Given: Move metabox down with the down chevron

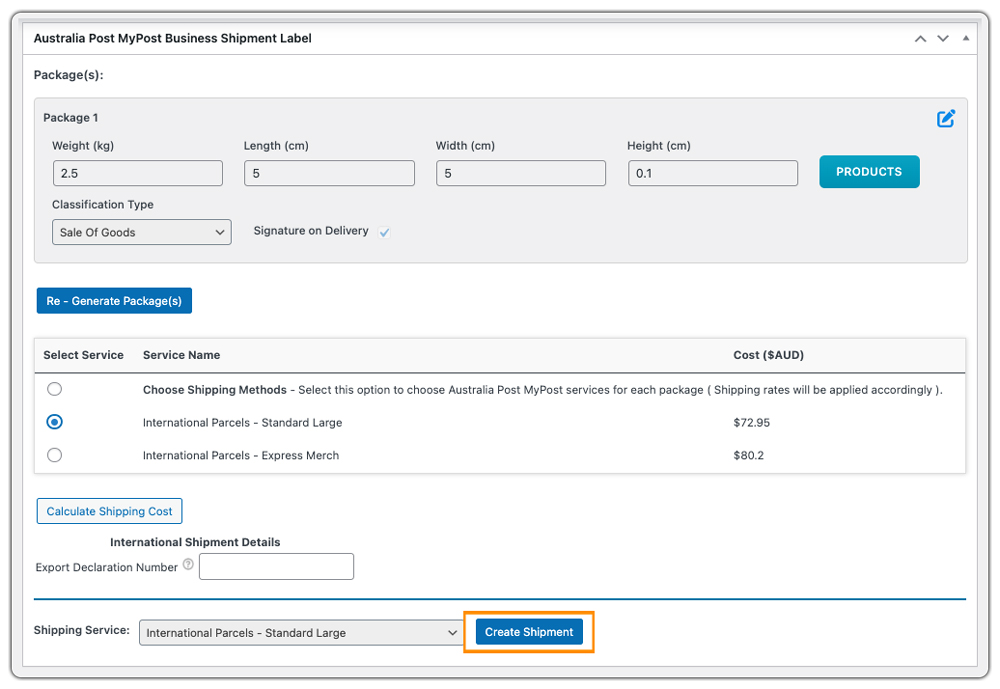Looking at the screenshot, I should pyautogui.click(x=943, y=39).
